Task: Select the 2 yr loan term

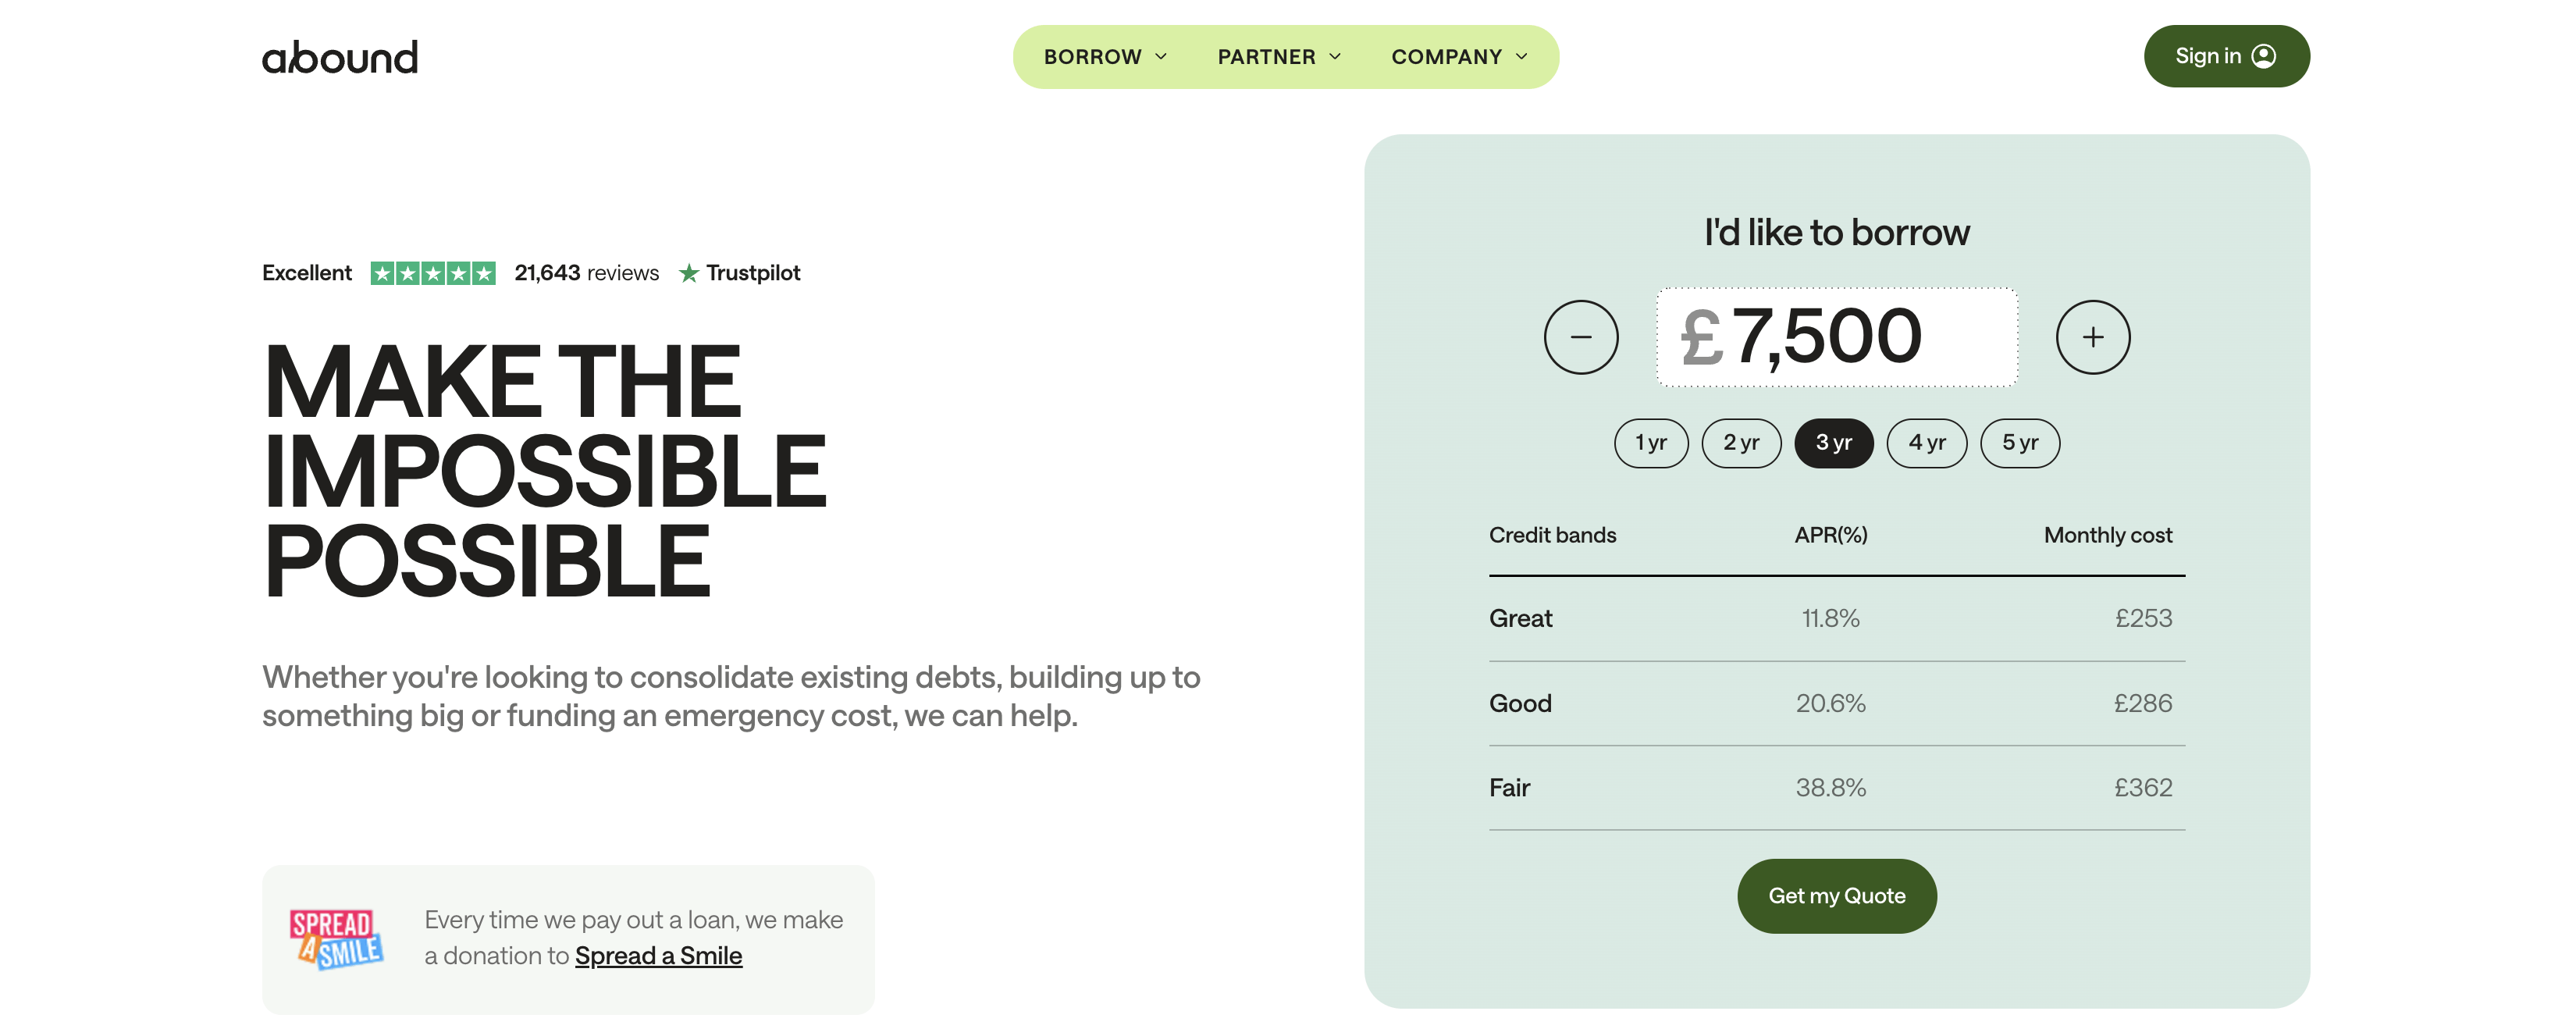Action: [1741, 443]
